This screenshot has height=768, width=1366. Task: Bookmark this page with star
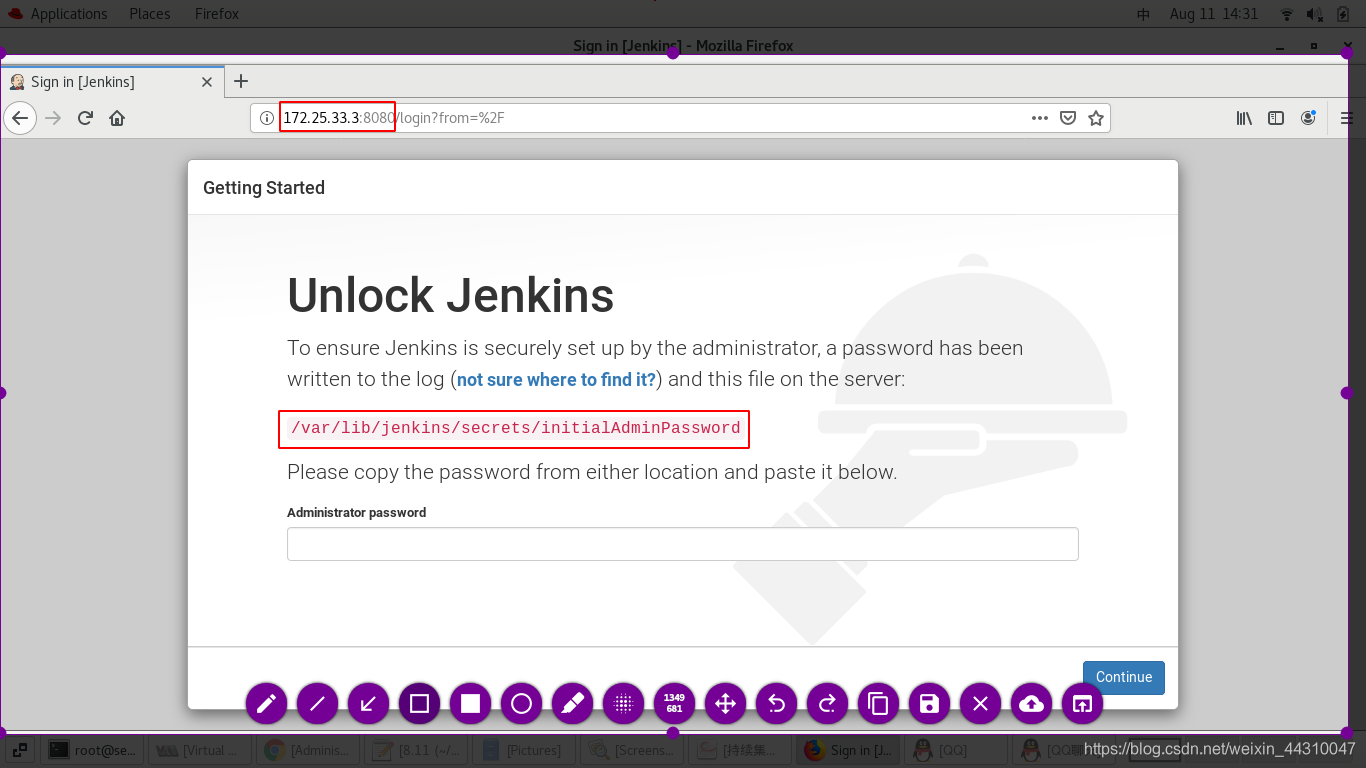[1096, 118]
